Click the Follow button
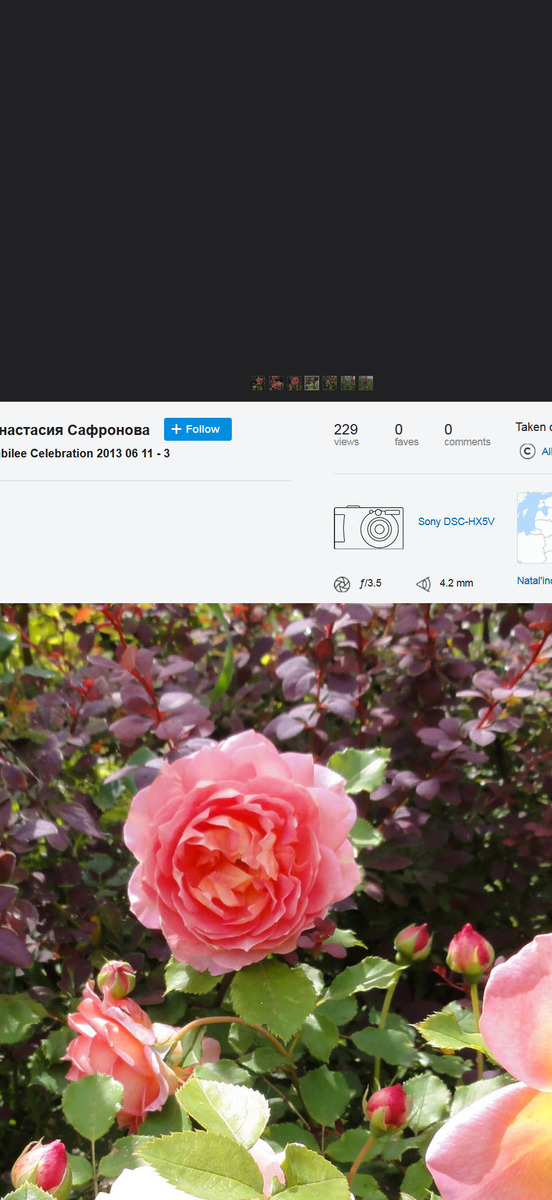Image resolution: width=552 pixels, height=1200 pixels. click(x=197, y=429)
